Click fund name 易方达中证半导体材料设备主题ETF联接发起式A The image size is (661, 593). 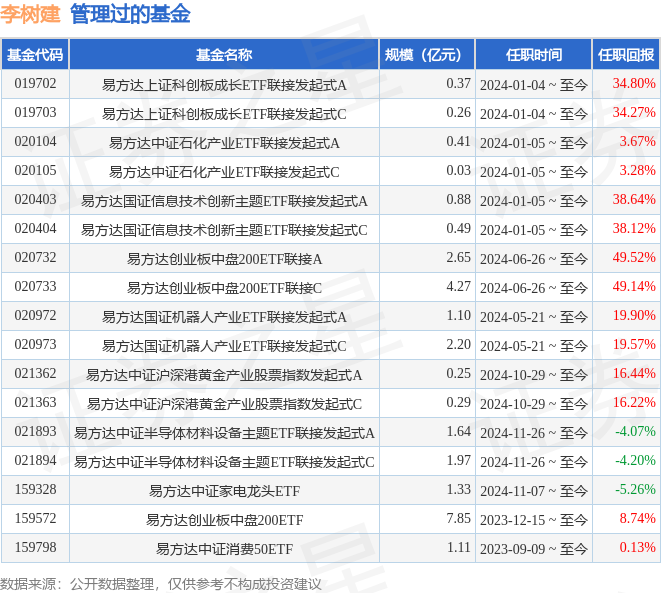pos(224,433)
